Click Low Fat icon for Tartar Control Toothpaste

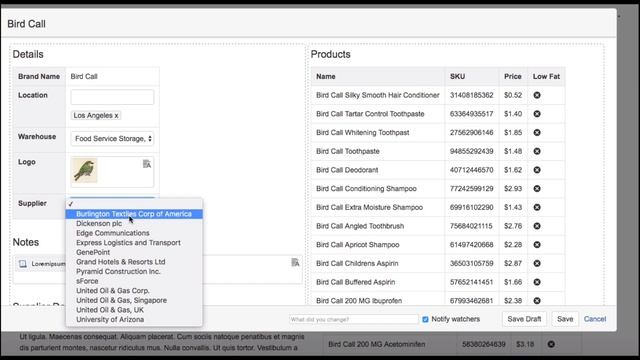click(537, 114)
